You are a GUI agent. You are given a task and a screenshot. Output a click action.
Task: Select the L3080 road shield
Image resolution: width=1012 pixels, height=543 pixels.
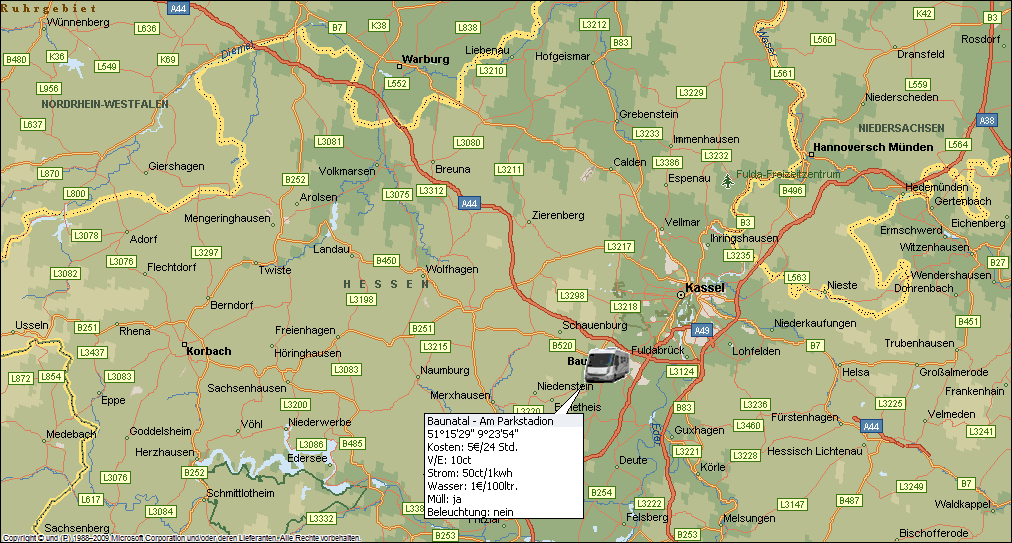pos(468,143)
